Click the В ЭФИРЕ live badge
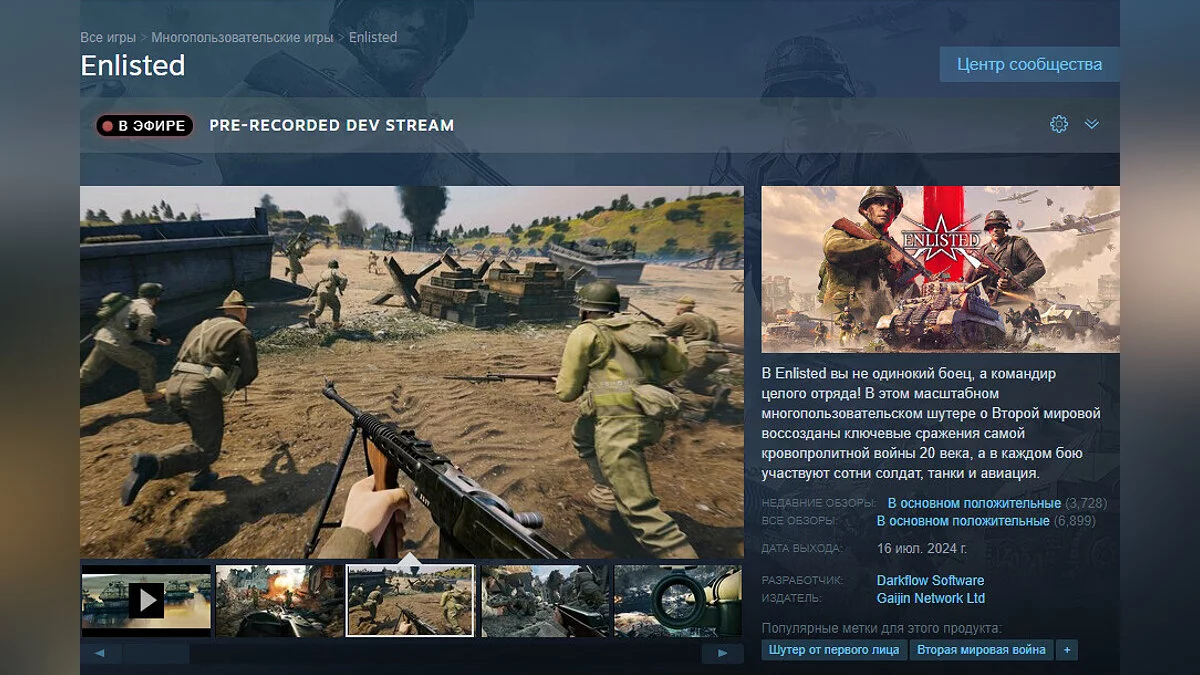The width and height of the screenshot is (1200, 675). (144, 126)
